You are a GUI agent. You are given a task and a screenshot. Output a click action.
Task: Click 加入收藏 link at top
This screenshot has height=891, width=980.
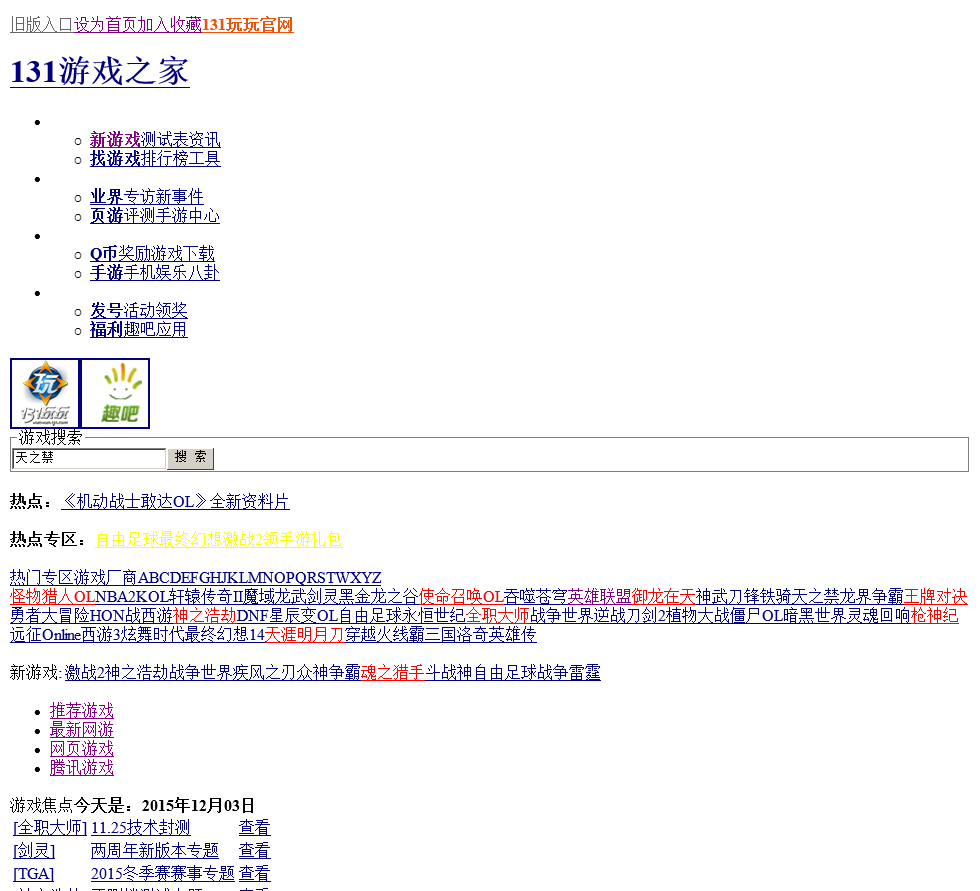pos(169,25)
